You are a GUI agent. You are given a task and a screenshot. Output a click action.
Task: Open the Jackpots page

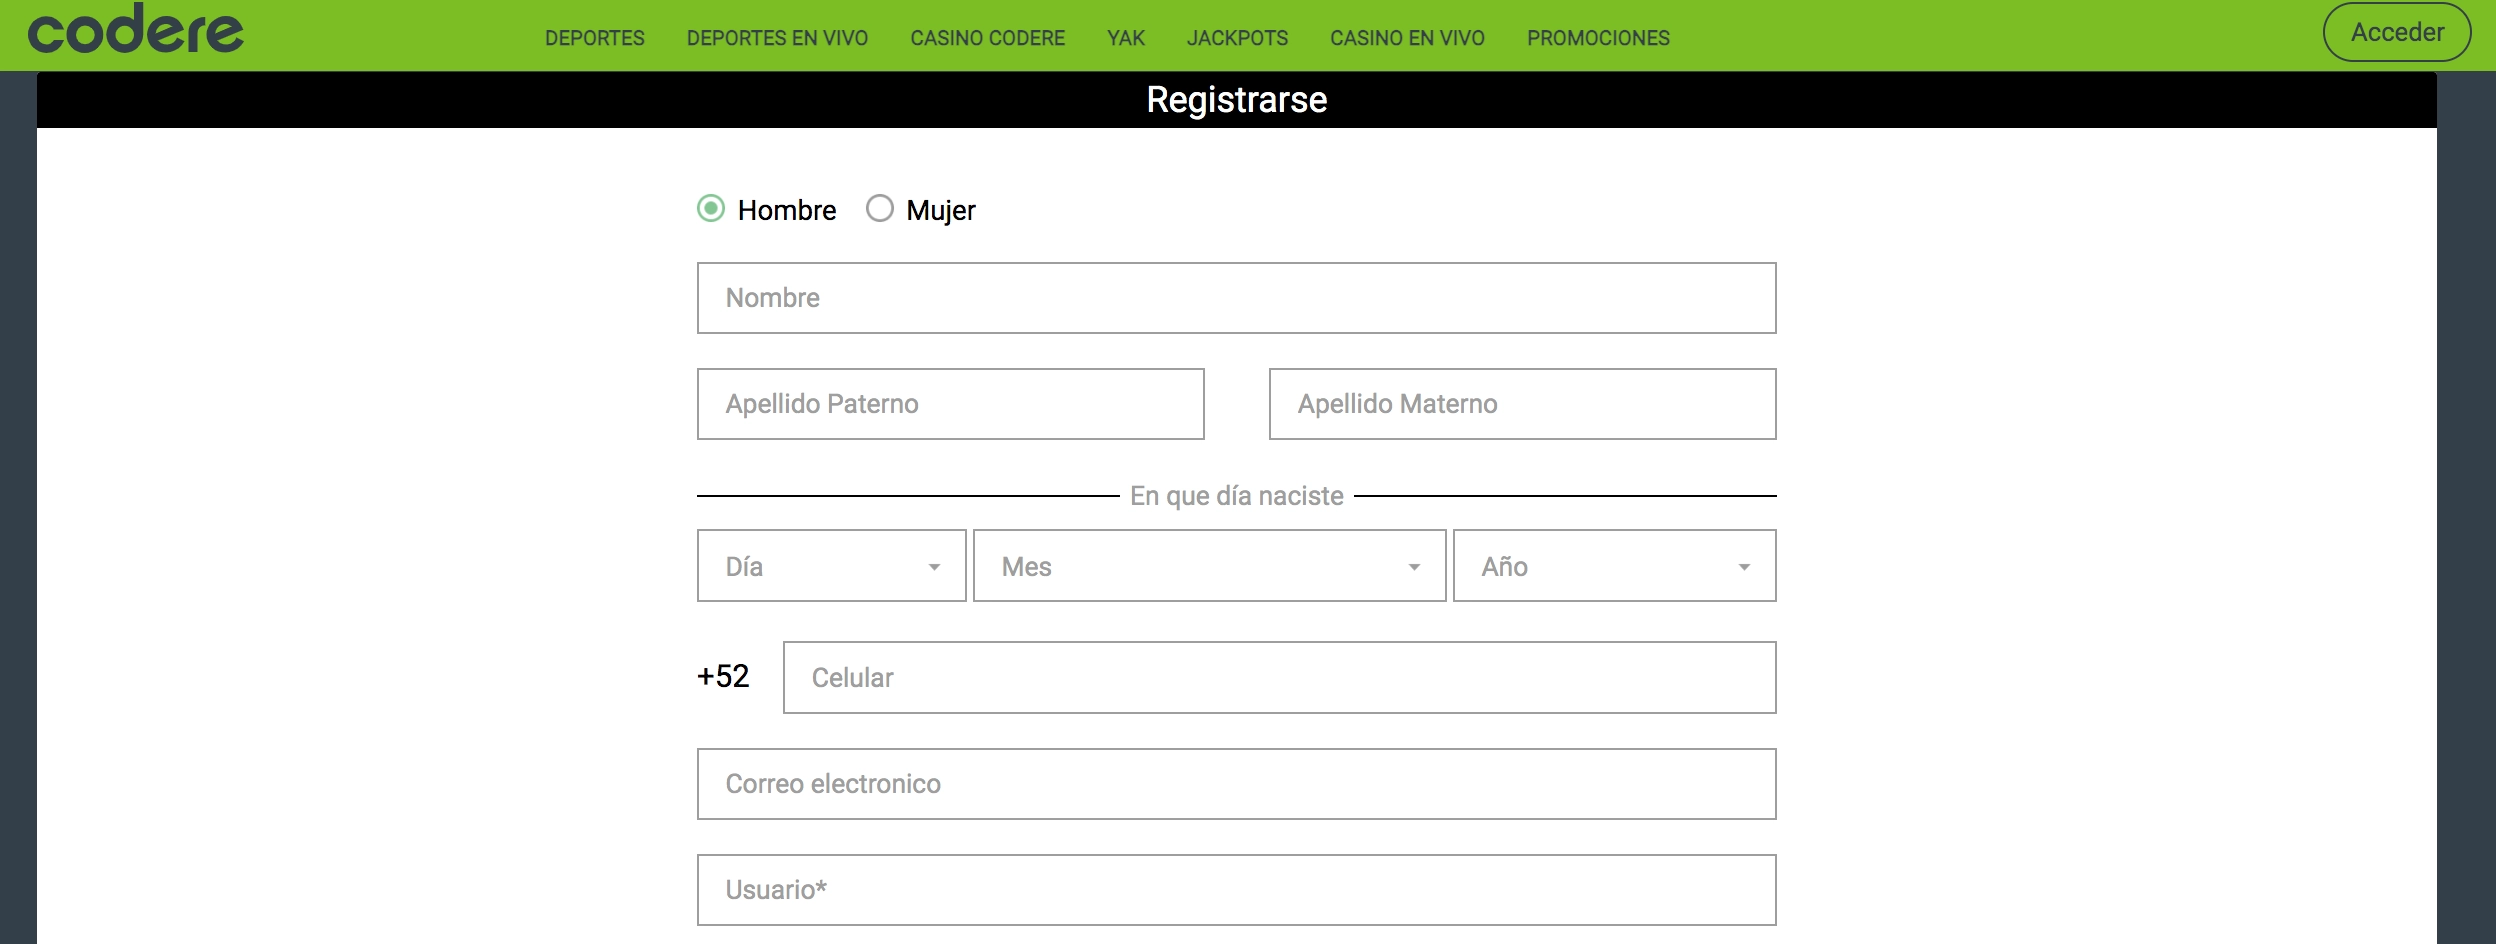pyautogui.click(x=1237, y=38)
